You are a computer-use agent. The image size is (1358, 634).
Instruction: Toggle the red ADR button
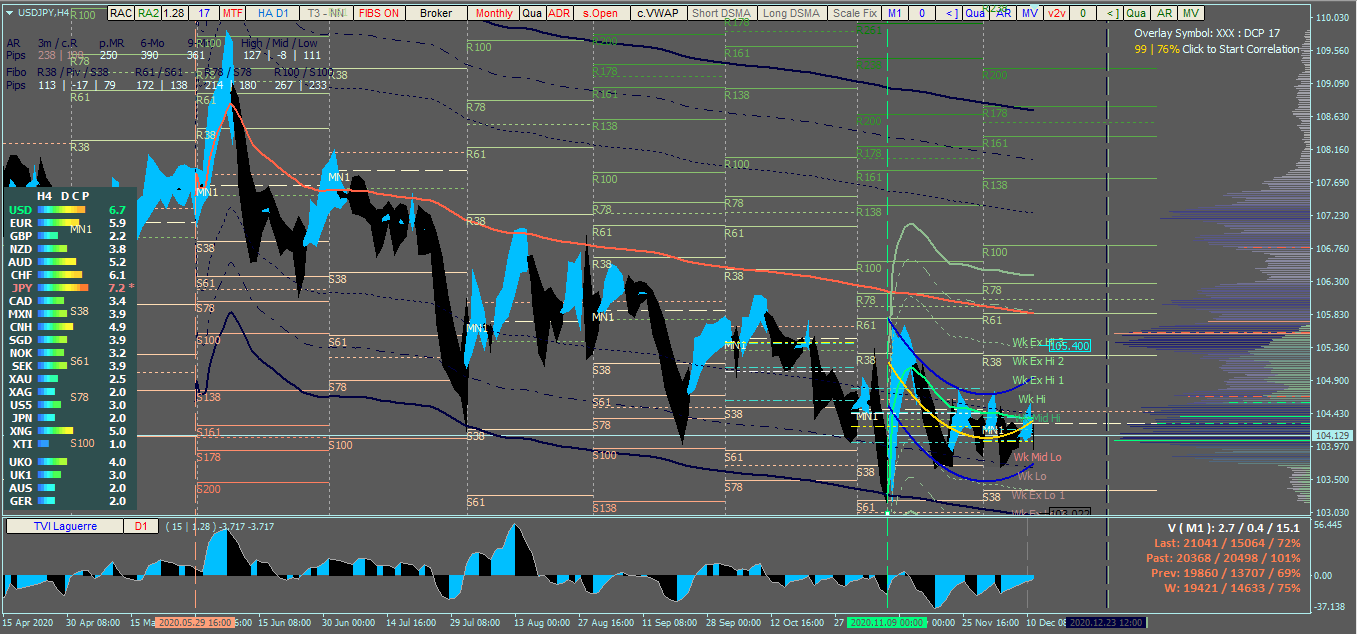559,13
